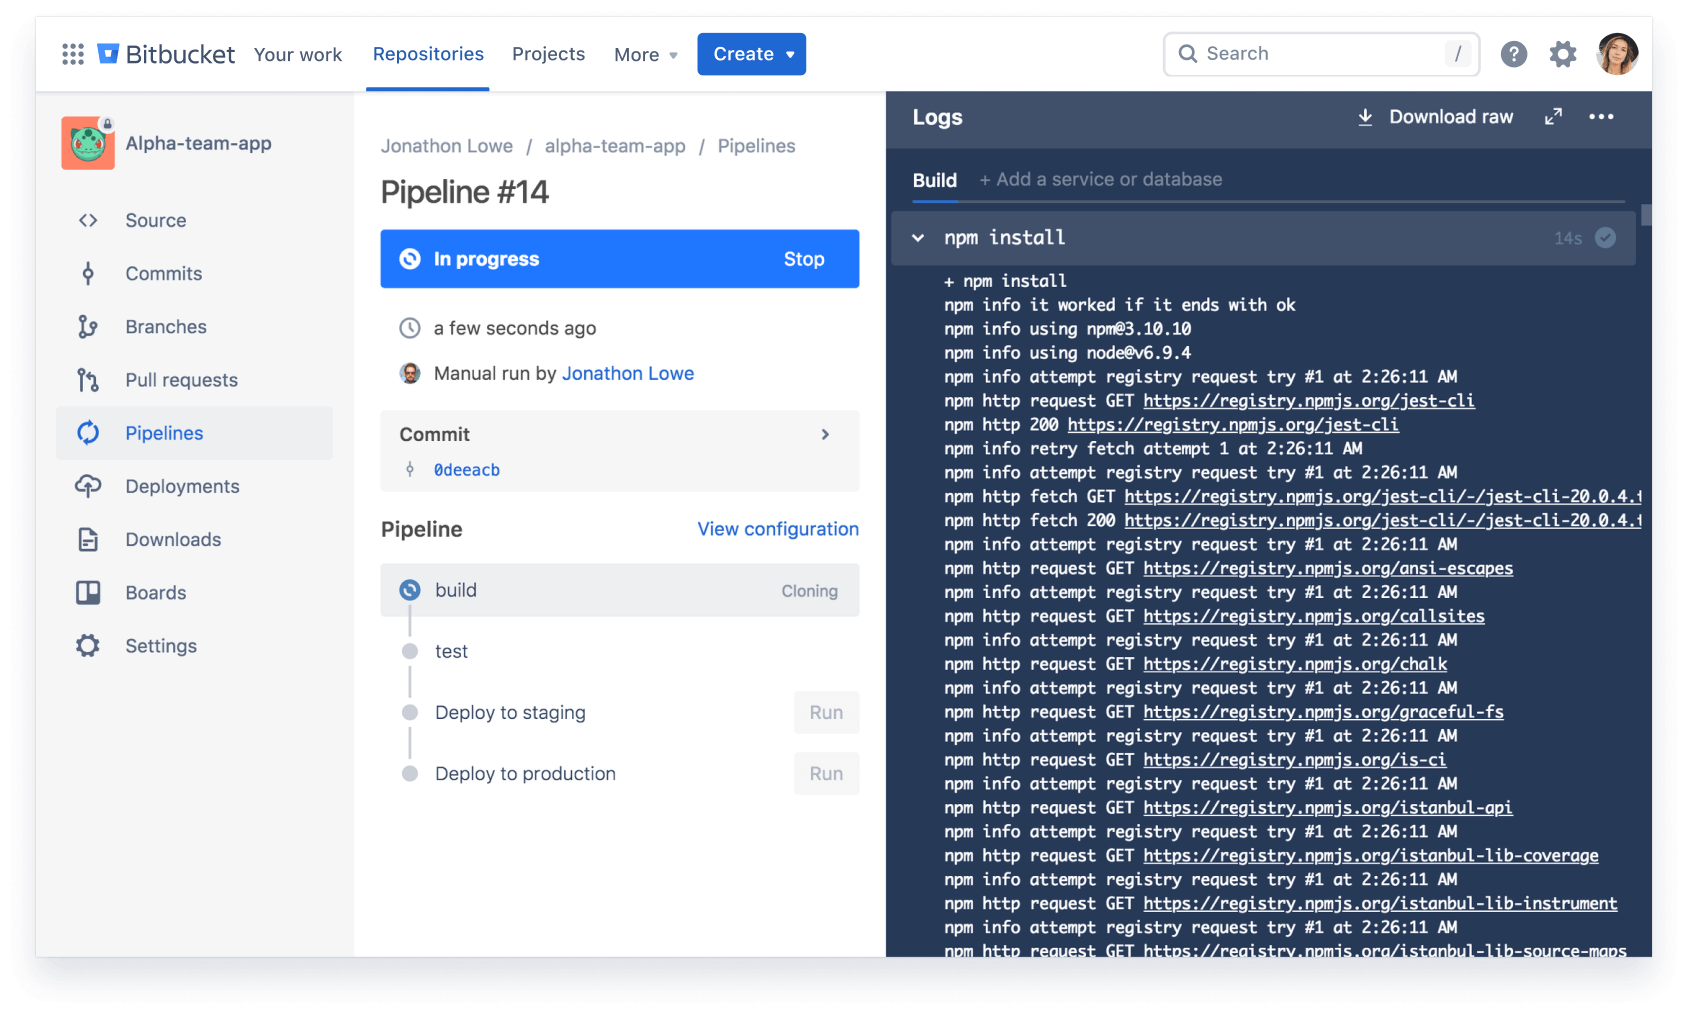Open the More navigation dropdown
This screenshot has height=1012, width=1688.
pyautogui.click(x=644, y=54)
